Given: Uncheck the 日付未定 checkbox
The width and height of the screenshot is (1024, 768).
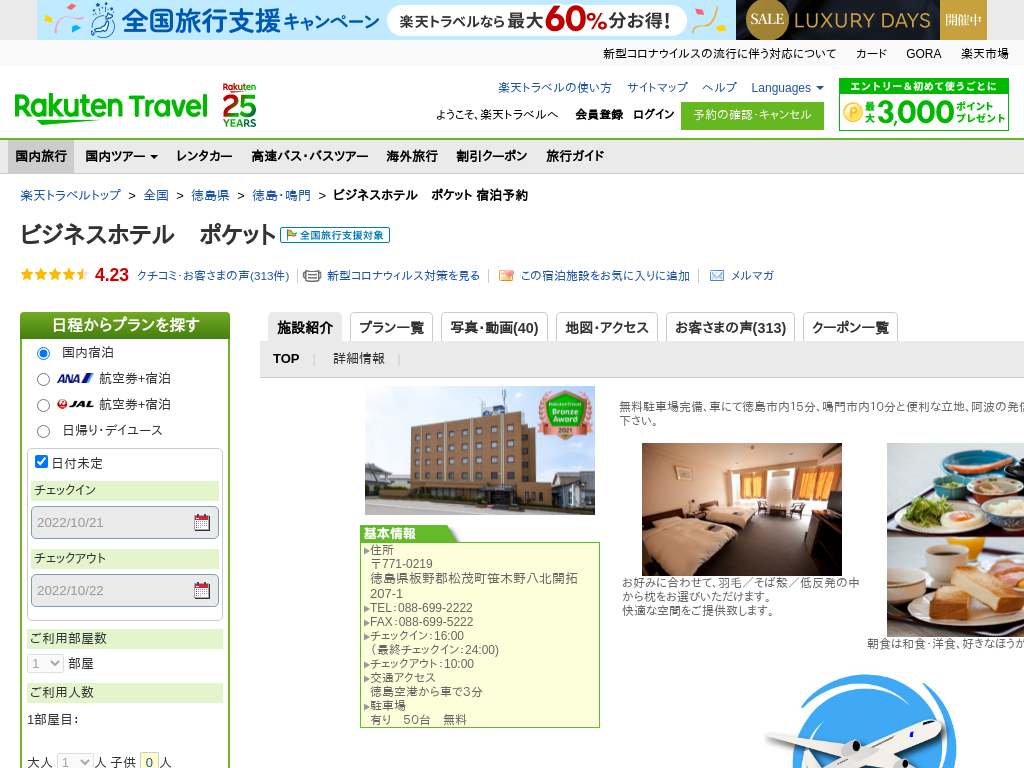Looking at the screenshot, I should click(x=42, y=462).
